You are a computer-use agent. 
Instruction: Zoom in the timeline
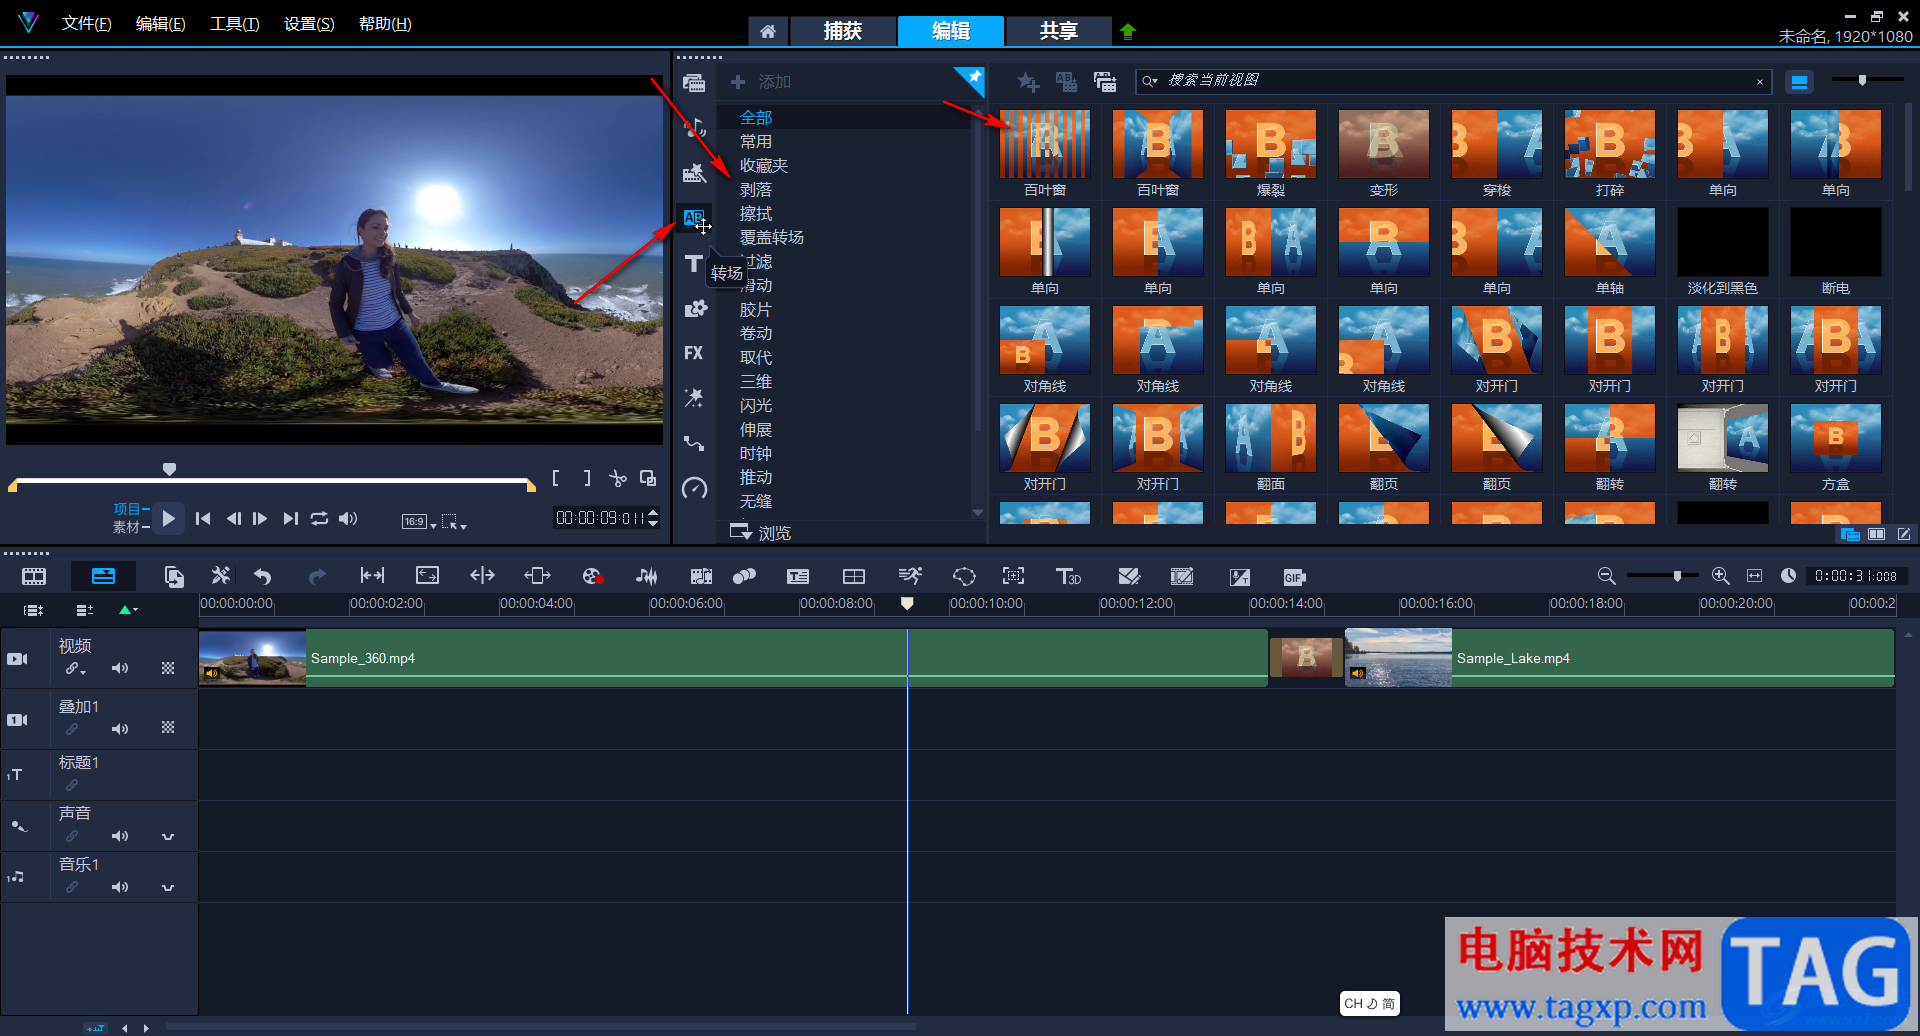(x=1721, y=576)
